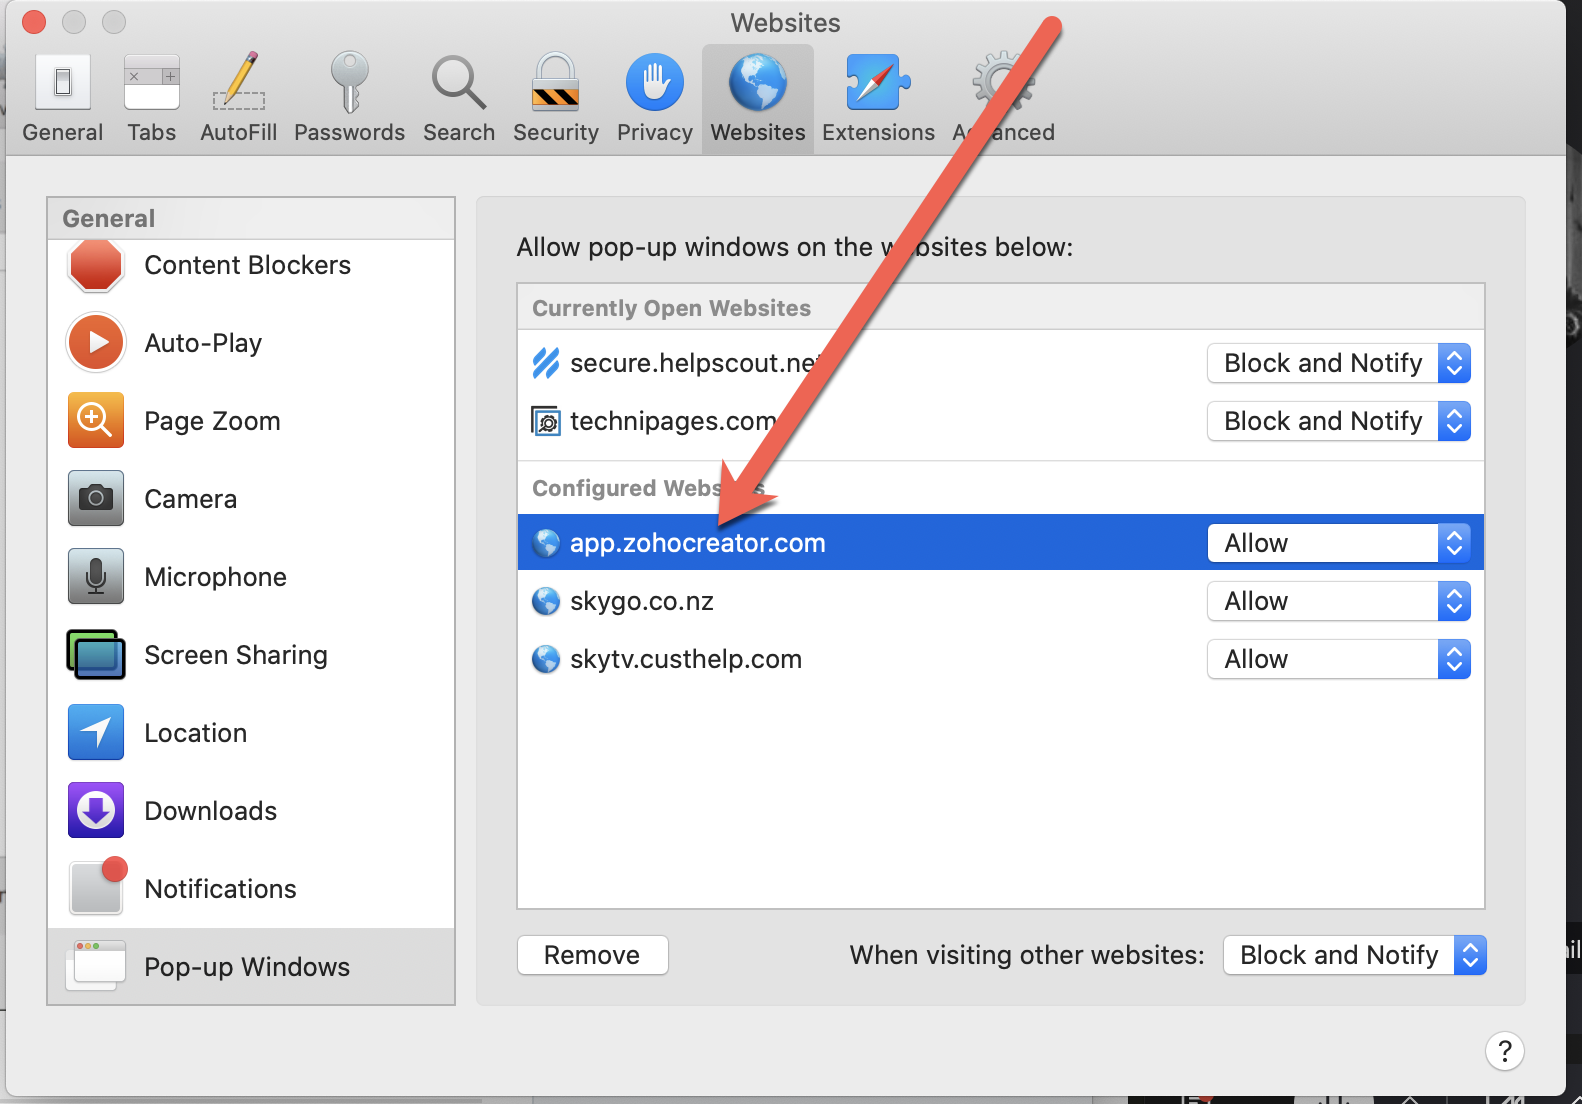Select Location arrow icon
The image size is (1582, 1104).
96,732
